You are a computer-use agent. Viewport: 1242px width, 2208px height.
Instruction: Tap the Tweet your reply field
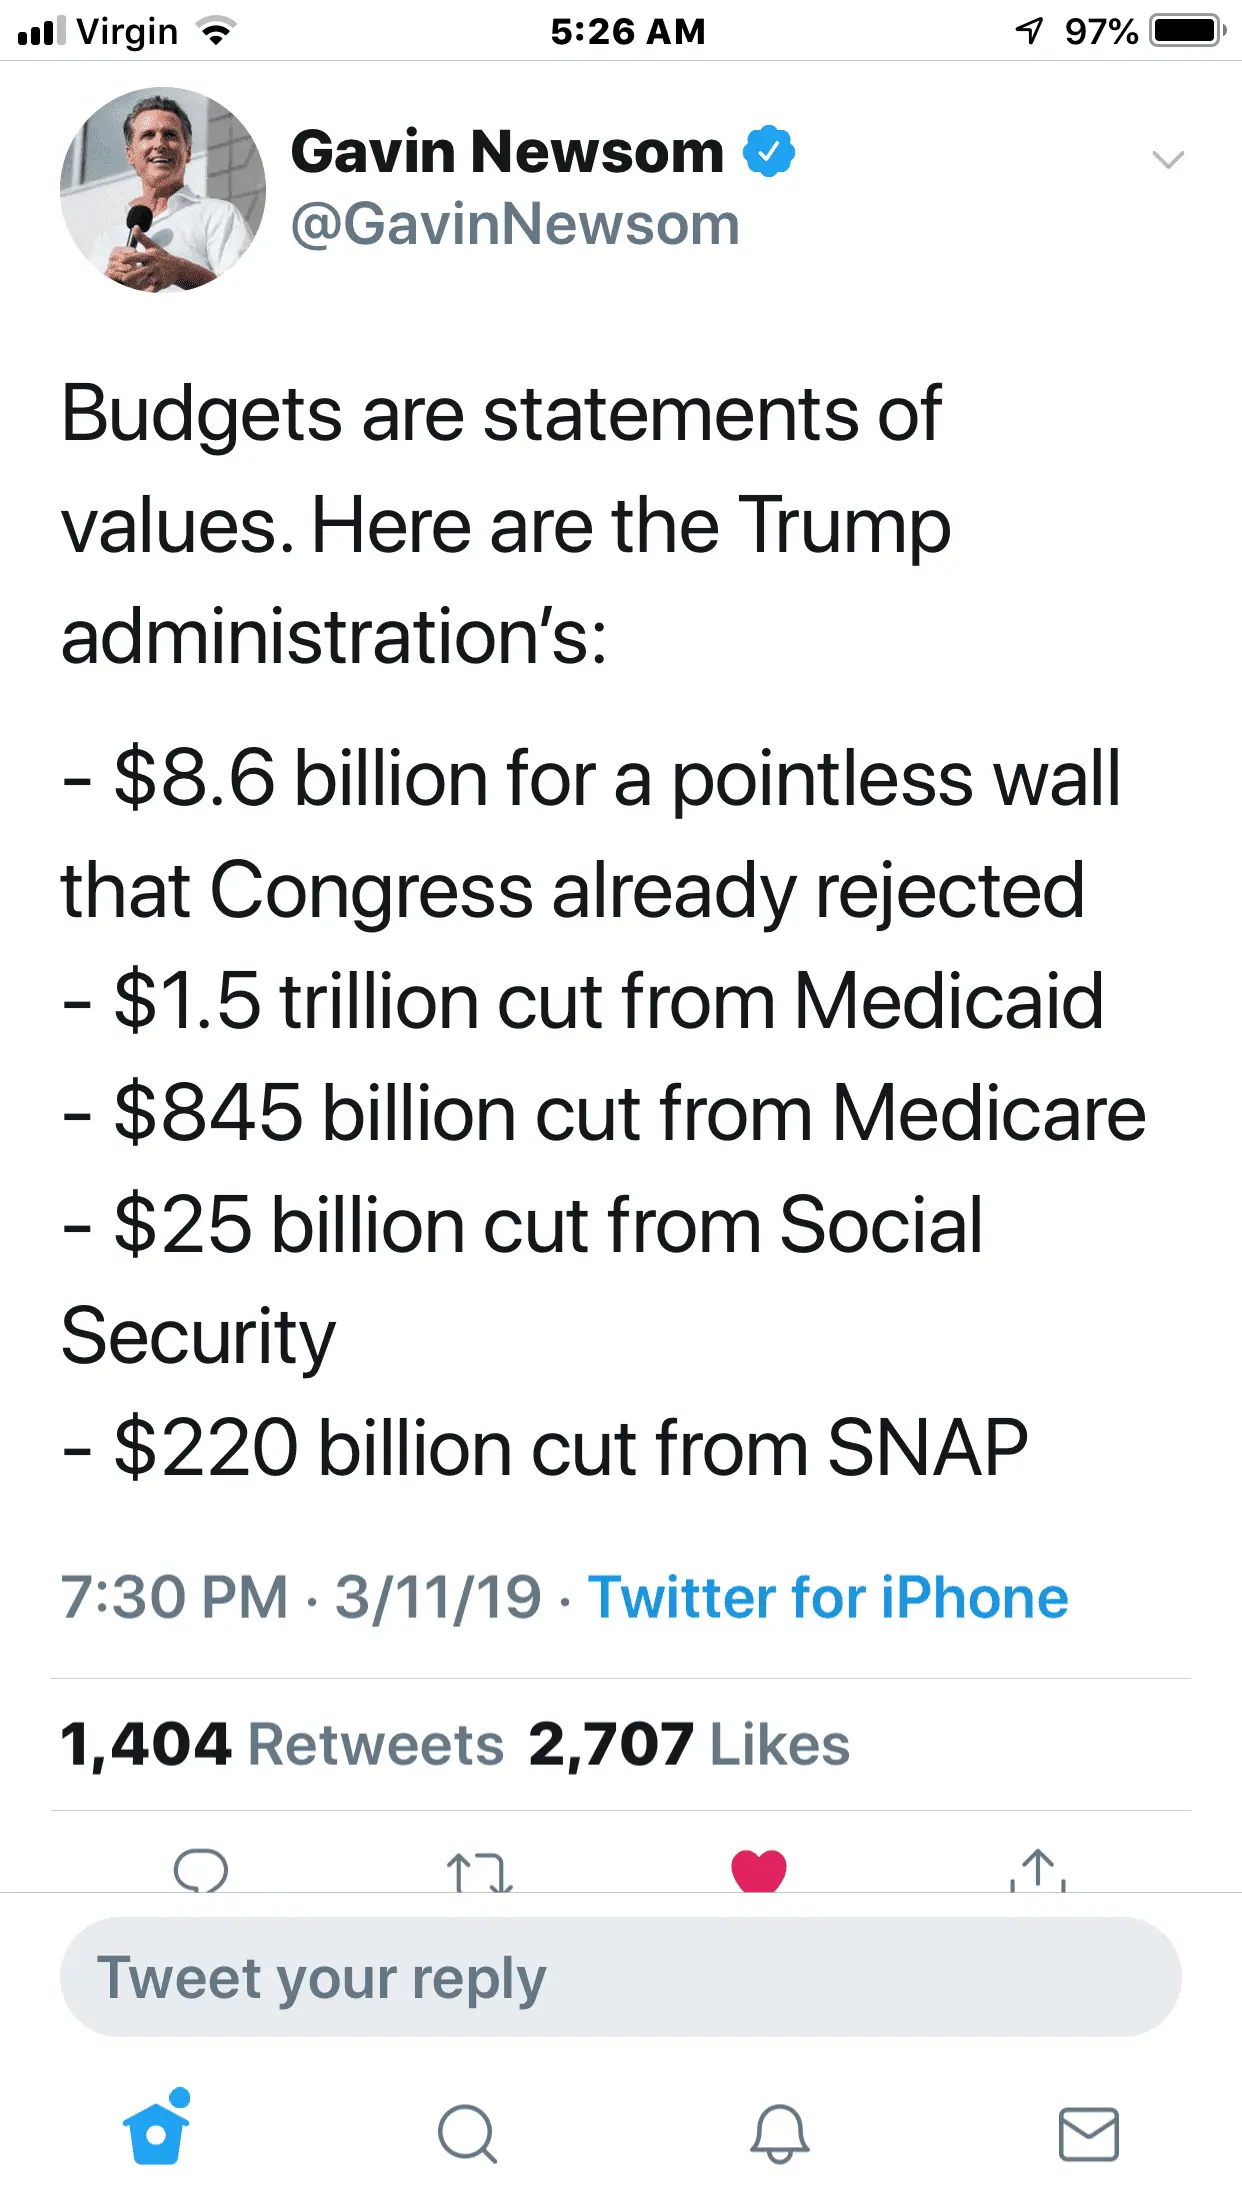tap(620, 1977)
